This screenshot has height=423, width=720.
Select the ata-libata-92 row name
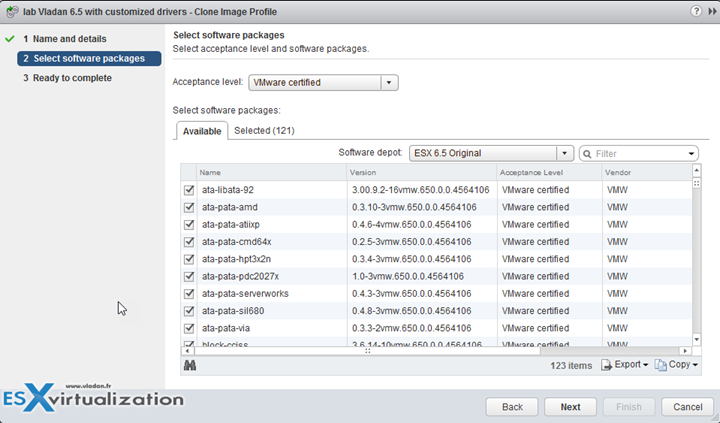(228, 190)
